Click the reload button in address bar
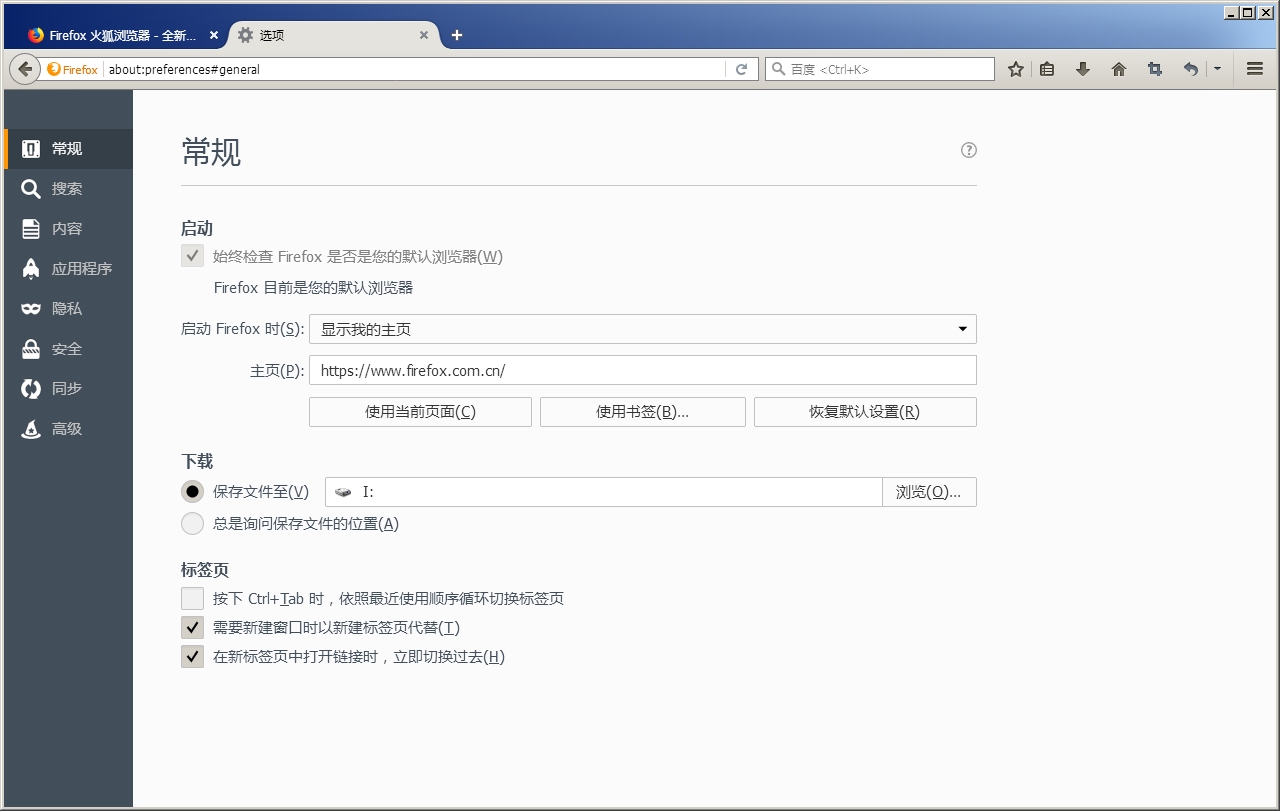The height and width of the screenshot is (811, 1280). pyautogui.click(x=741, y=69)
